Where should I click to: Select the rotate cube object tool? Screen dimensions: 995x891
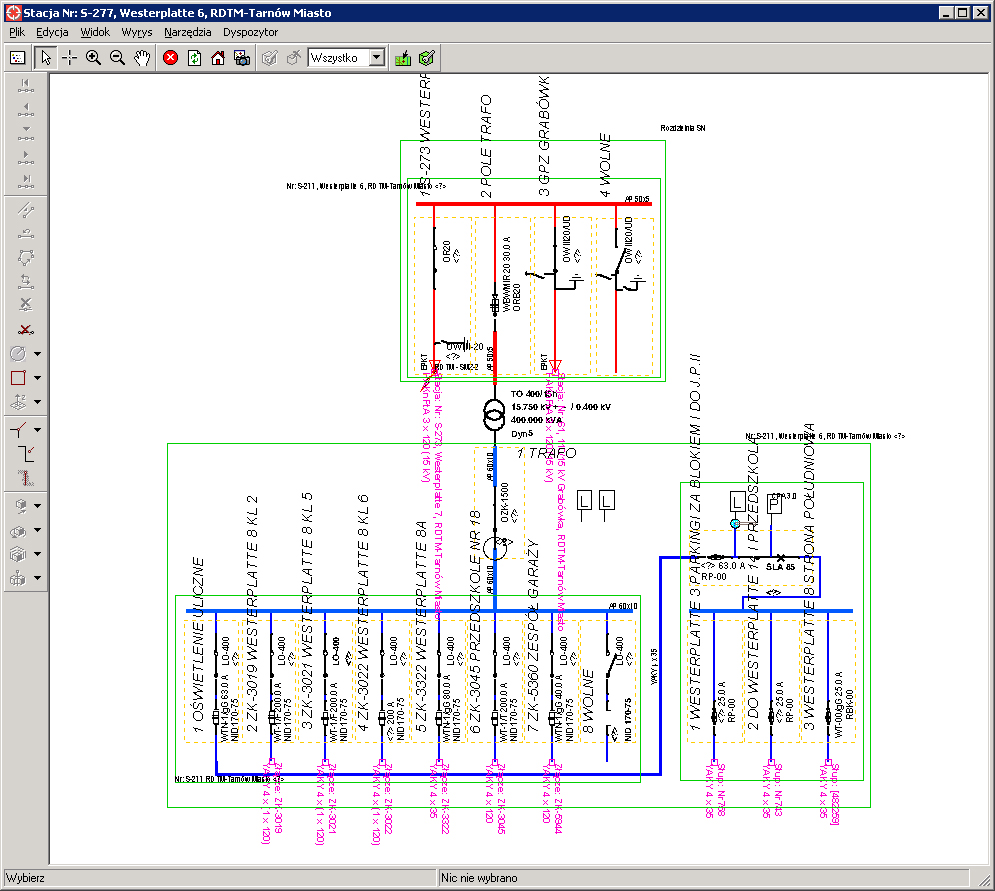(x=18, y=530)
